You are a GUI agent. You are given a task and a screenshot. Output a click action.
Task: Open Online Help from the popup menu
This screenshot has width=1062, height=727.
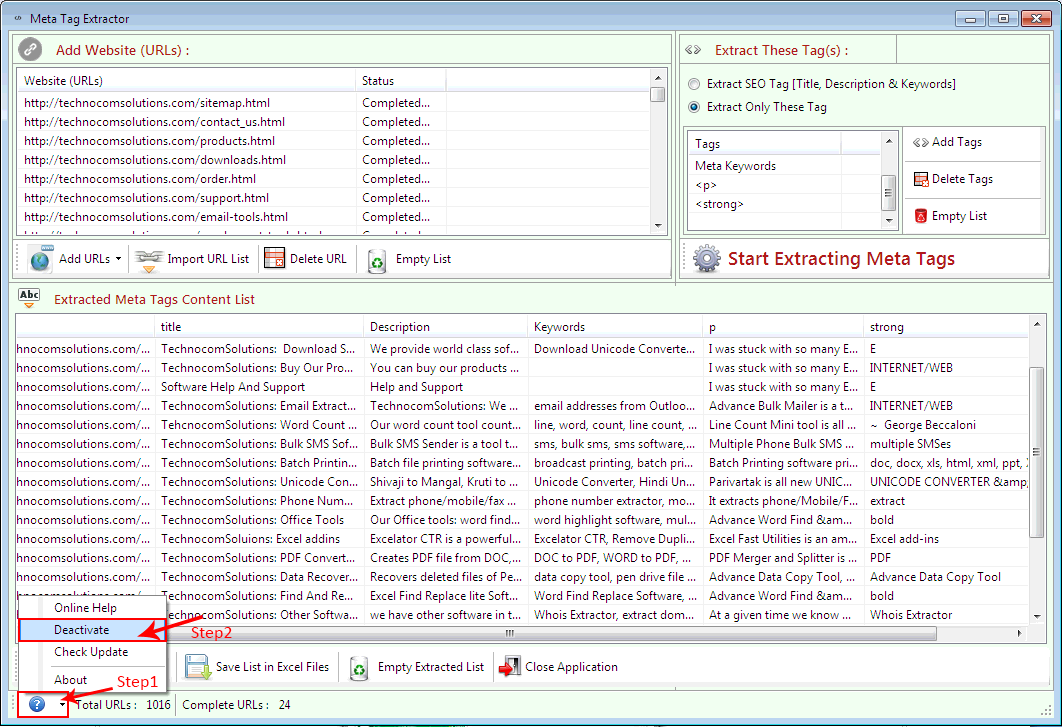[85, 608]
